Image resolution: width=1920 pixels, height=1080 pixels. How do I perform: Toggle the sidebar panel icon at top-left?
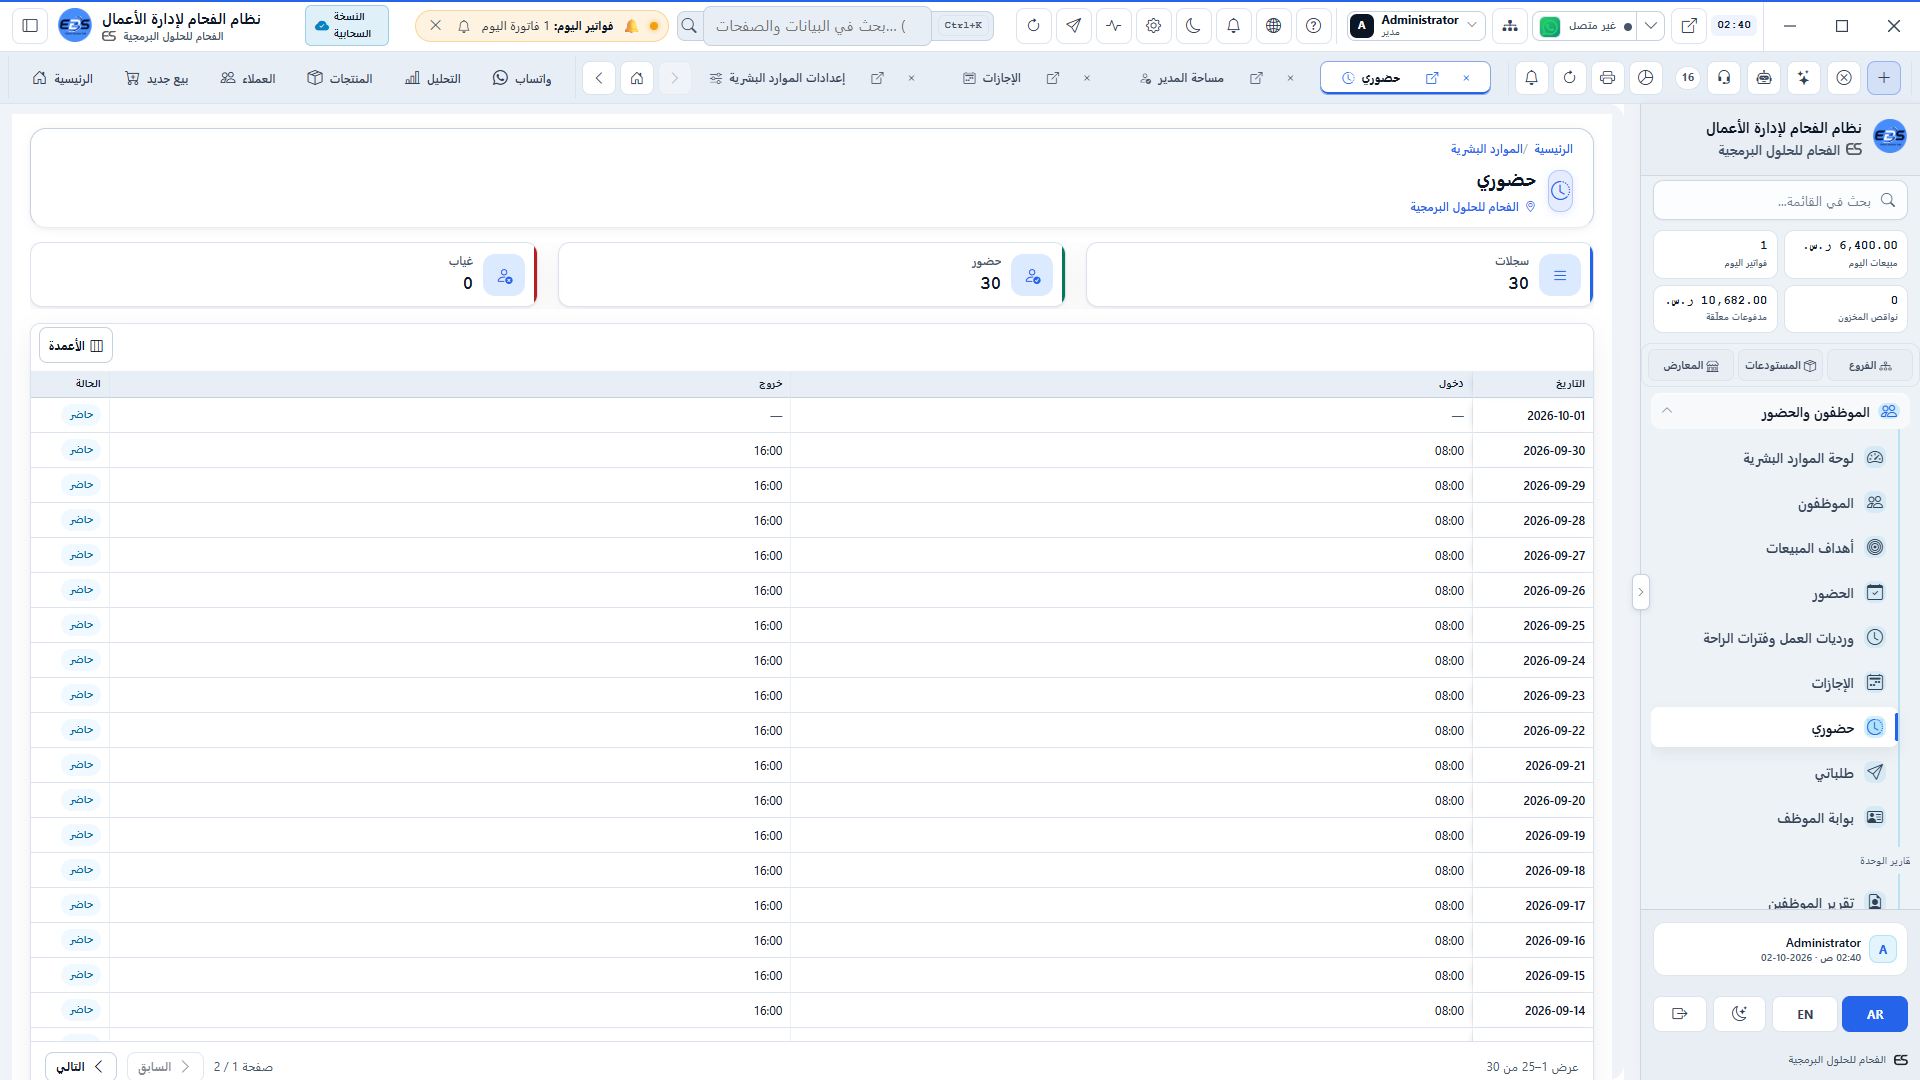point(30,26)
